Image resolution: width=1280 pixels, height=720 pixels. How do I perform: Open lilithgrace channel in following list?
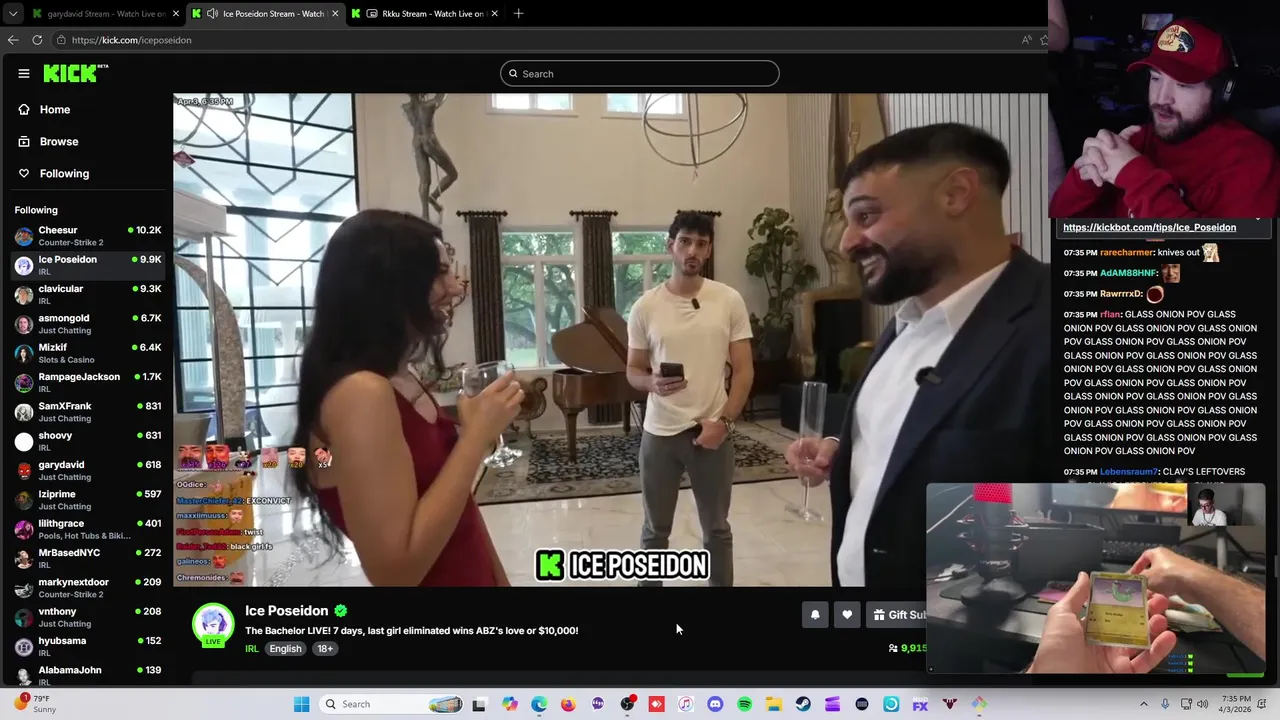click(88, 529)
